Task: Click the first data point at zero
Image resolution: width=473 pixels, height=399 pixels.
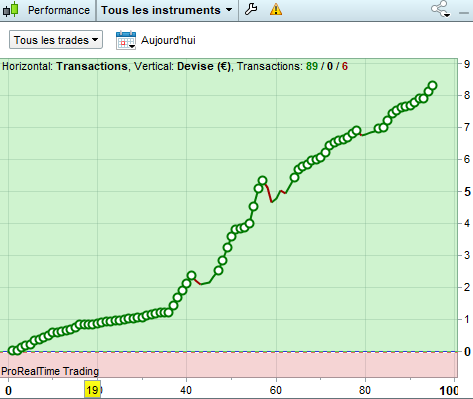Action: tap(12, 350)
